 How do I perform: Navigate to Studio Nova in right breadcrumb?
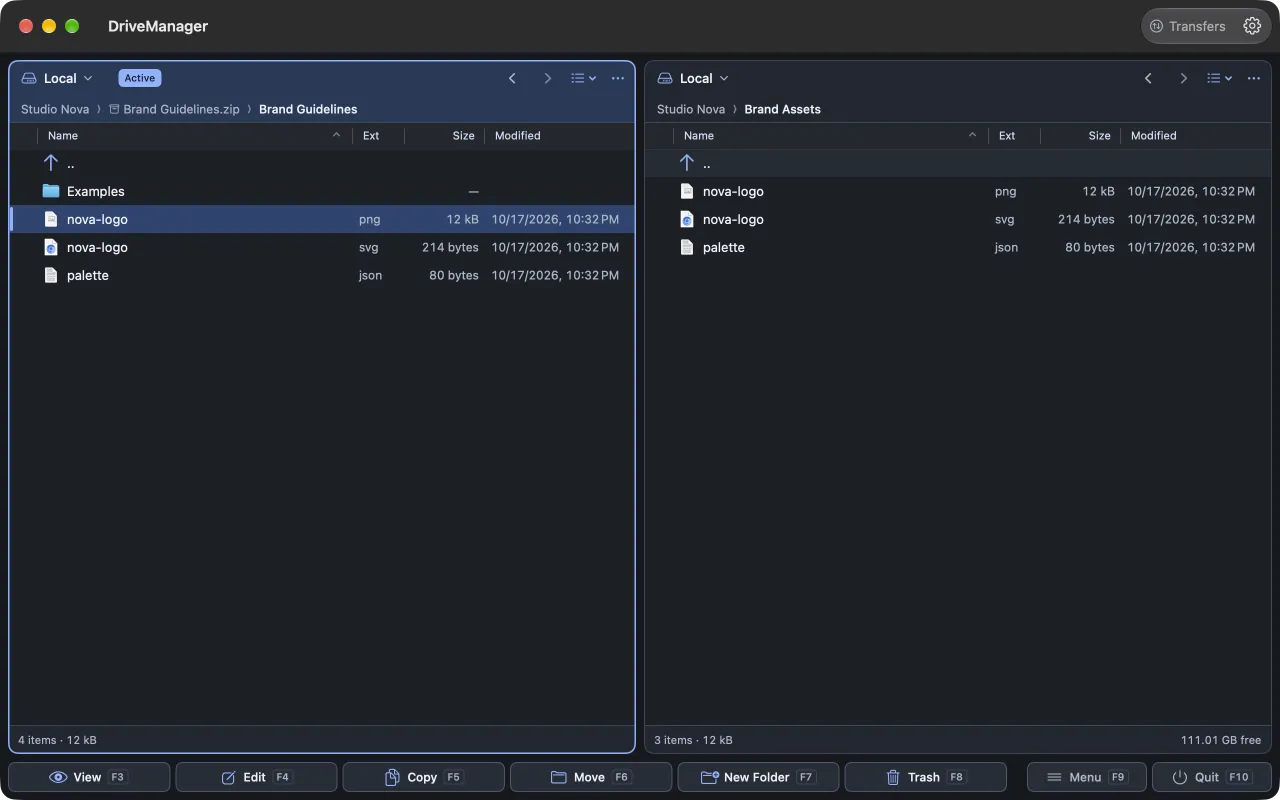691,109
